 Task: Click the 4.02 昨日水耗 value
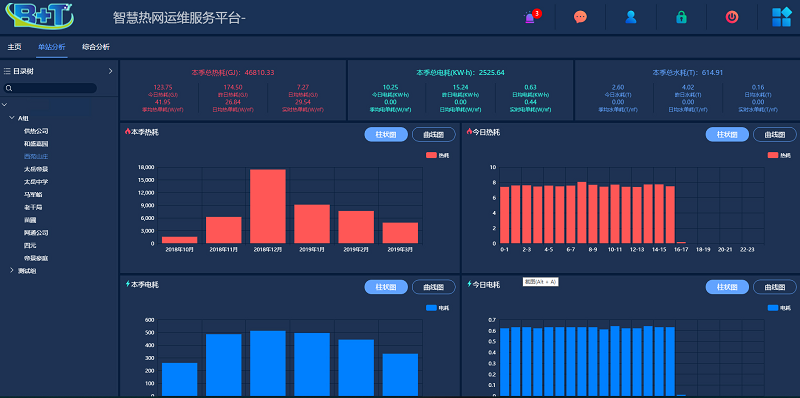click(688, 87)
